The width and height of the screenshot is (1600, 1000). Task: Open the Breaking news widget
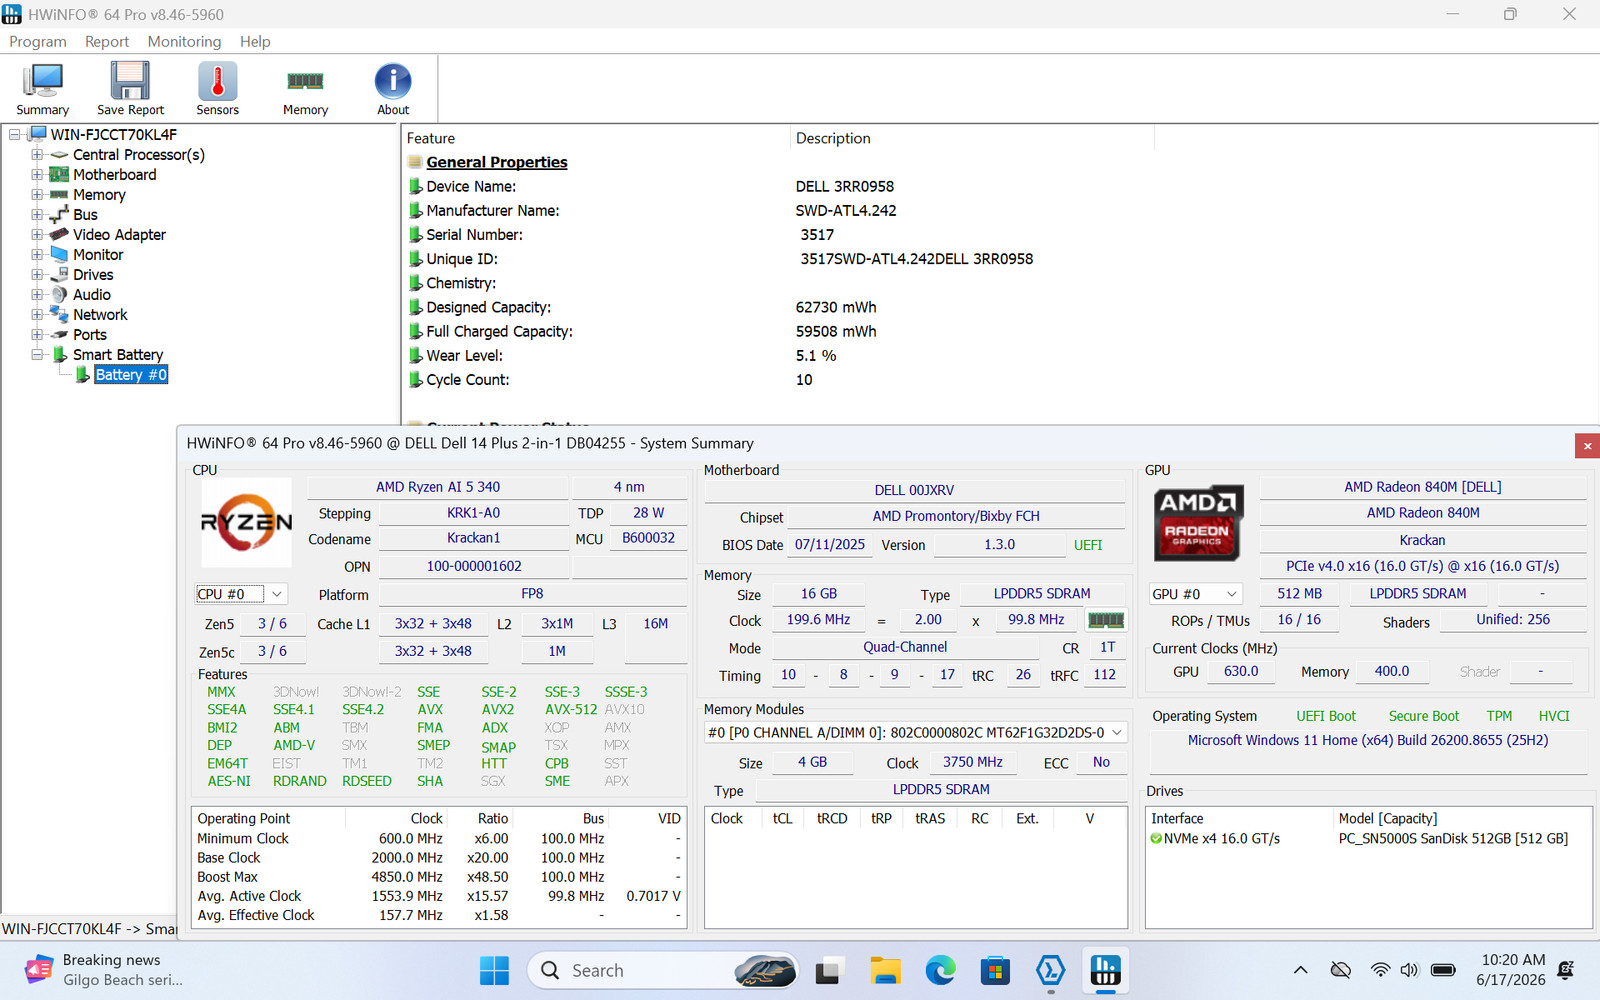point(105,970)
